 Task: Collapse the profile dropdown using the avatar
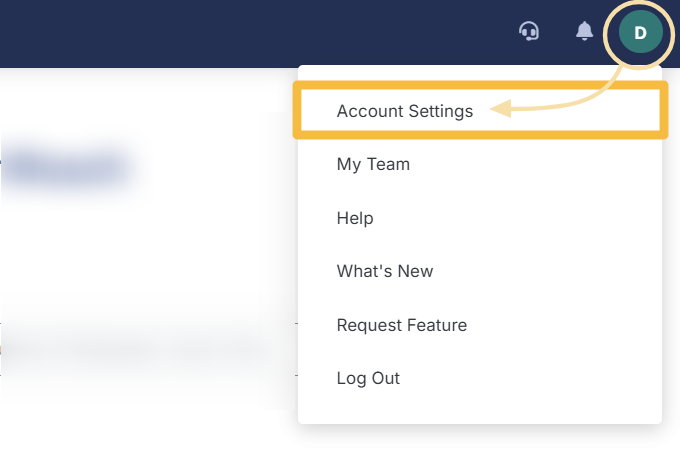coord(640,33)
